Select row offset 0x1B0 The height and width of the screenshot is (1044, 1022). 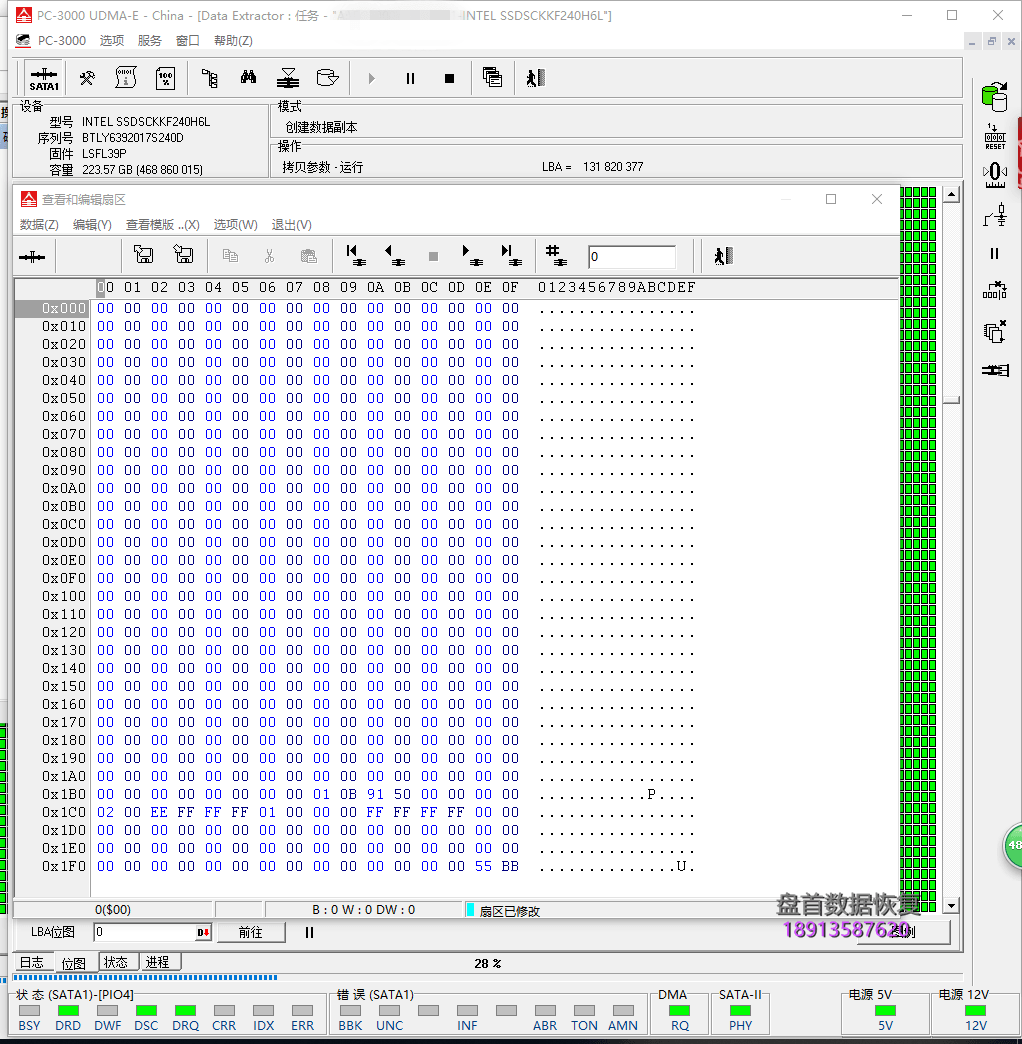click(x=64, y=794)
